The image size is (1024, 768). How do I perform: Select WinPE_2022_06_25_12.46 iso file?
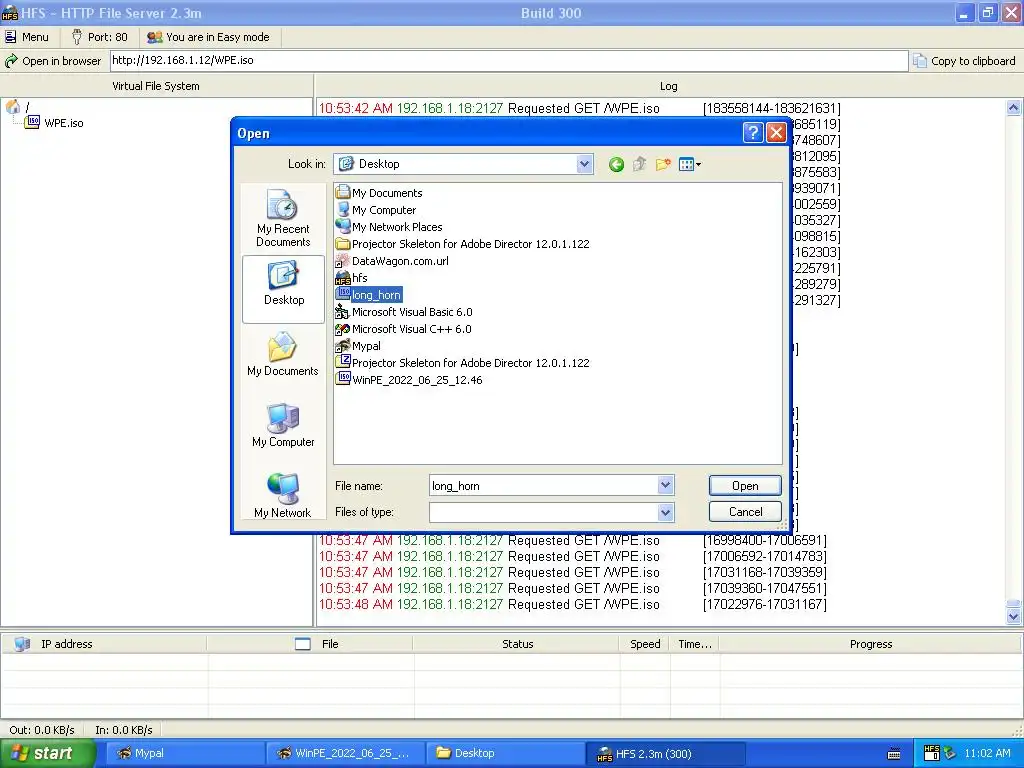(409, 379)
